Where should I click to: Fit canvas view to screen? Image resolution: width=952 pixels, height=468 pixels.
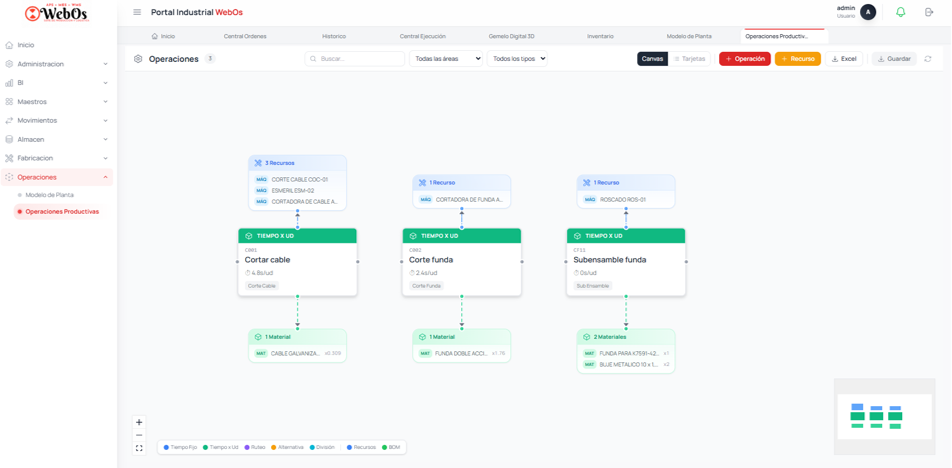coord(139,448)
